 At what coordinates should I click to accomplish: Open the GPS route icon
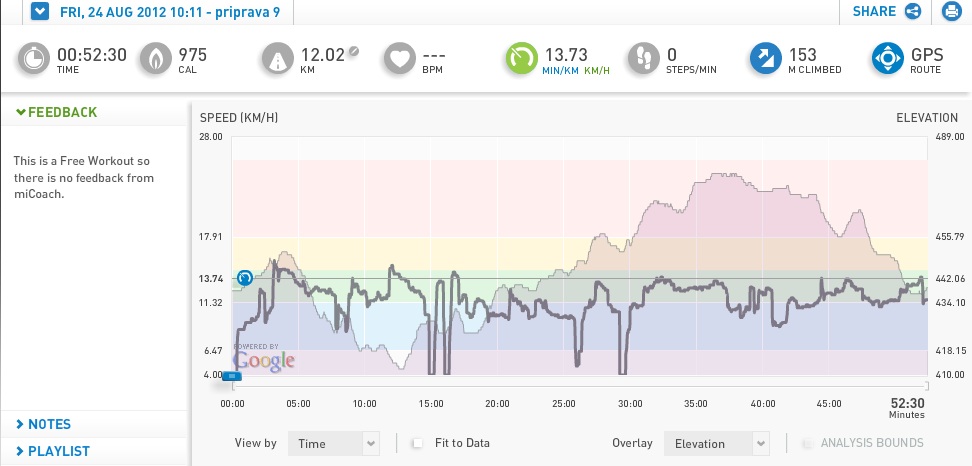[x=888, y=59]
